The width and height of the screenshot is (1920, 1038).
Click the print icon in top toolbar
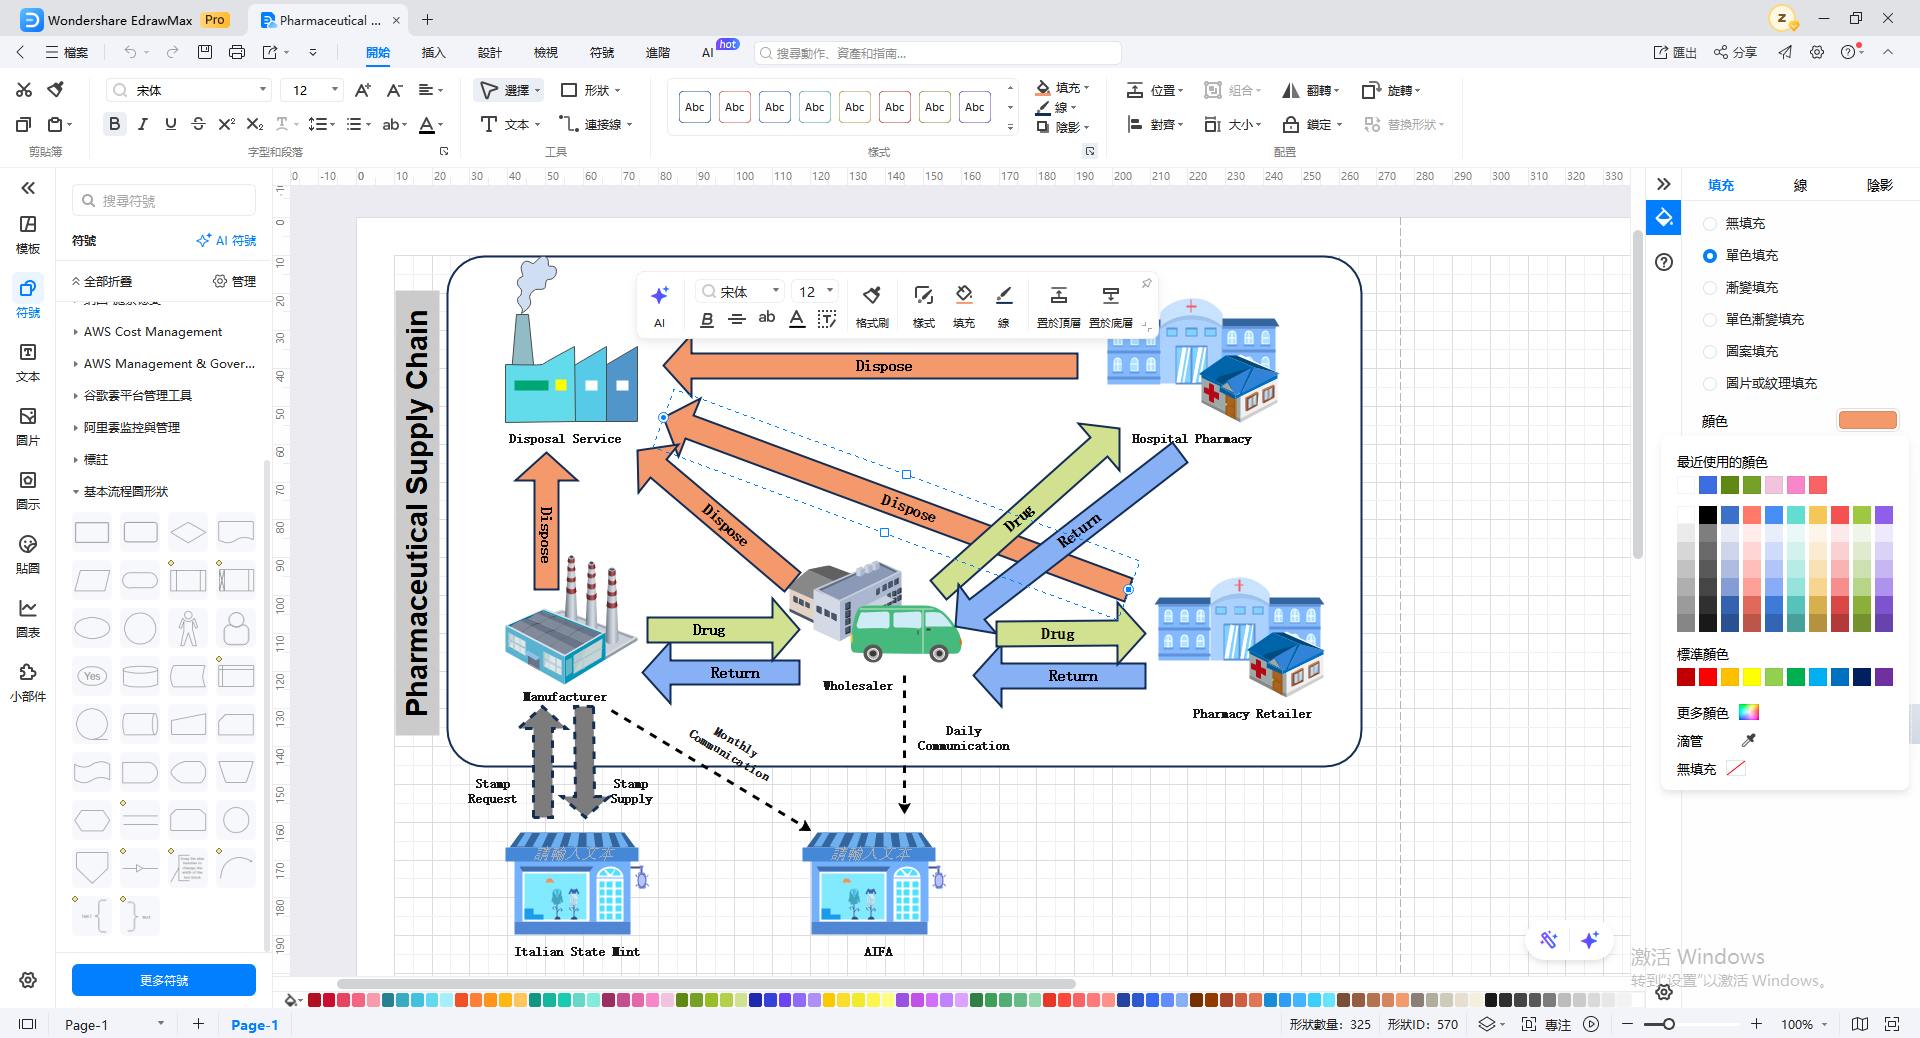point(236,52)
